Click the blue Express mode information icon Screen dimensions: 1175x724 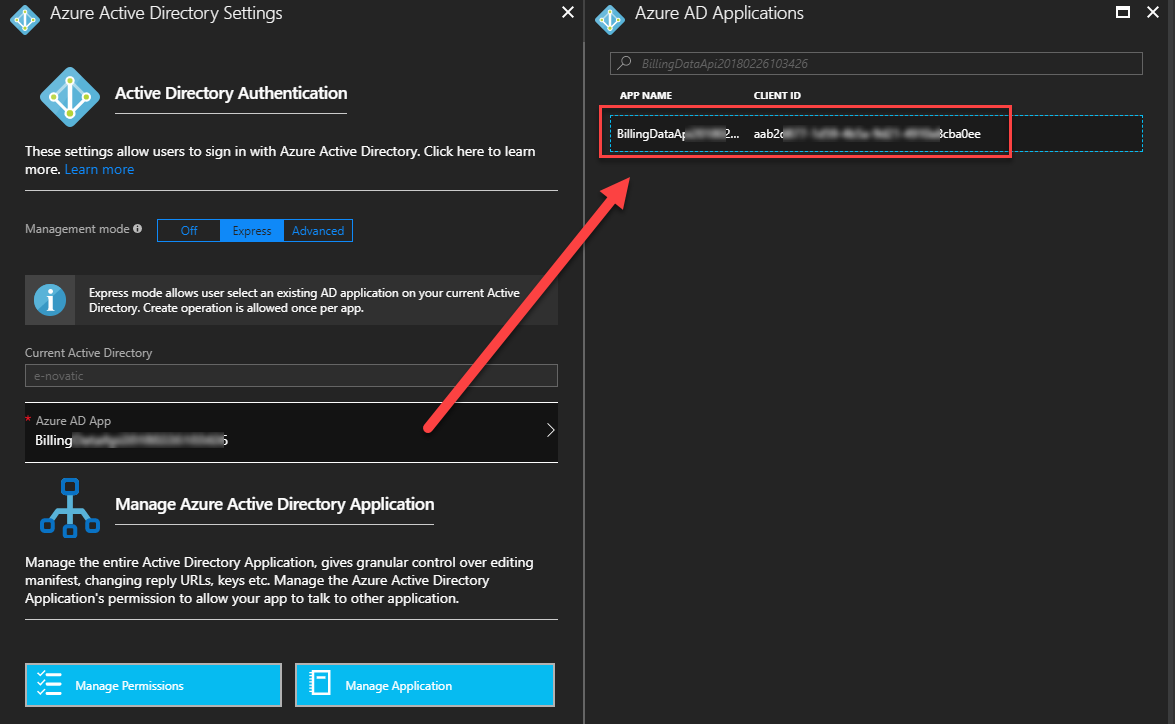(x=50, y=300)
